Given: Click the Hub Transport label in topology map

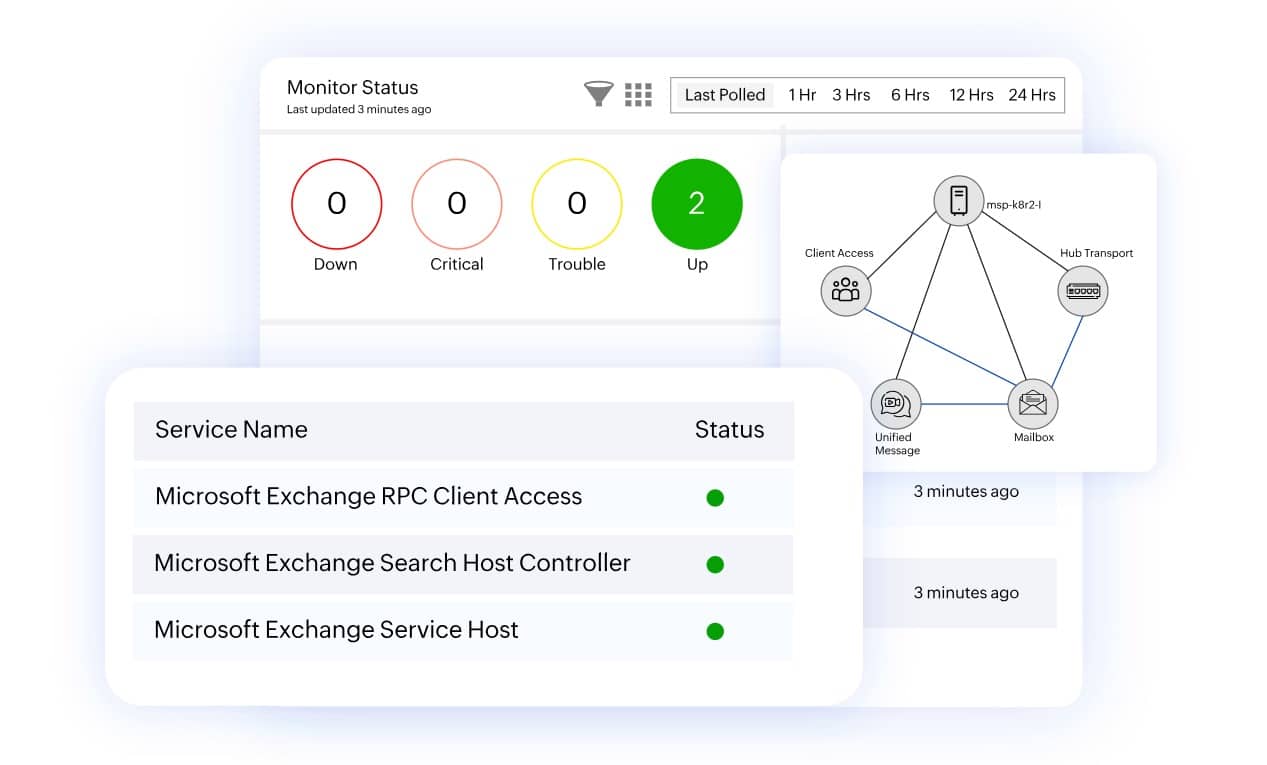Looking at the screenshot, I should [1097, 253].
